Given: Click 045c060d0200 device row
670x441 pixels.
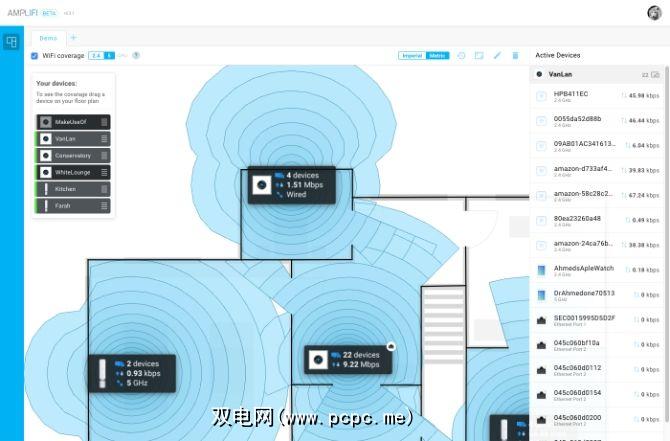Looking at the screenshot, I should 598,420.
